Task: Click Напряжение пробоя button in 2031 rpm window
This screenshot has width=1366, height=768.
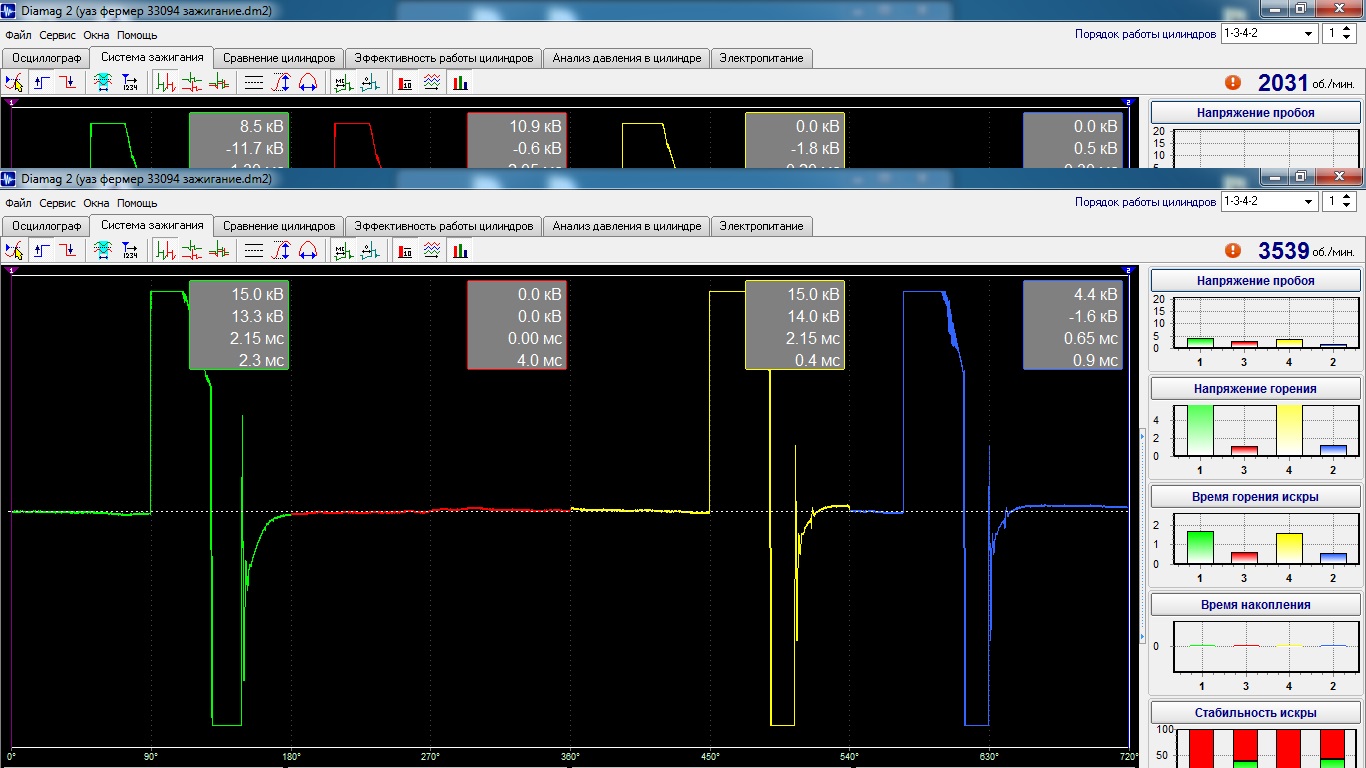Action: pos(1255,113)
